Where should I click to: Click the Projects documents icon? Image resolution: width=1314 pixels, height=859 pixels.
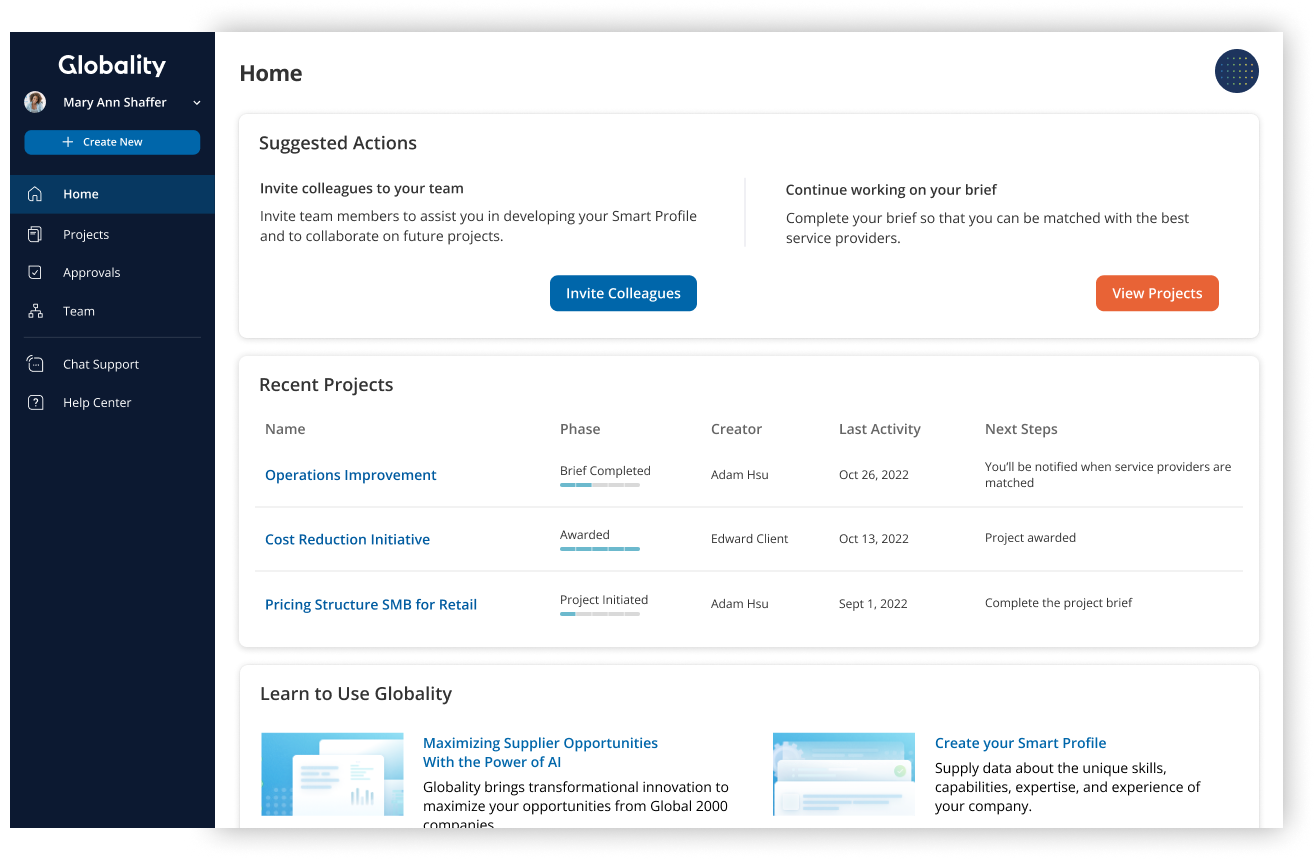click(x=35, y=234)
